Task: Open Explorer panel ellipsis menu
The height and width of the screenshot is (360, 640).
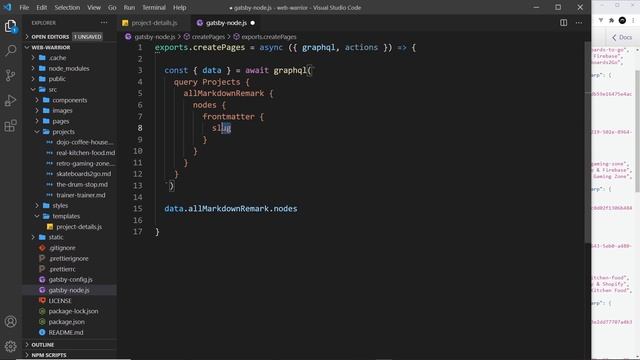Action: pyautogui.click(x=104, y=23)
